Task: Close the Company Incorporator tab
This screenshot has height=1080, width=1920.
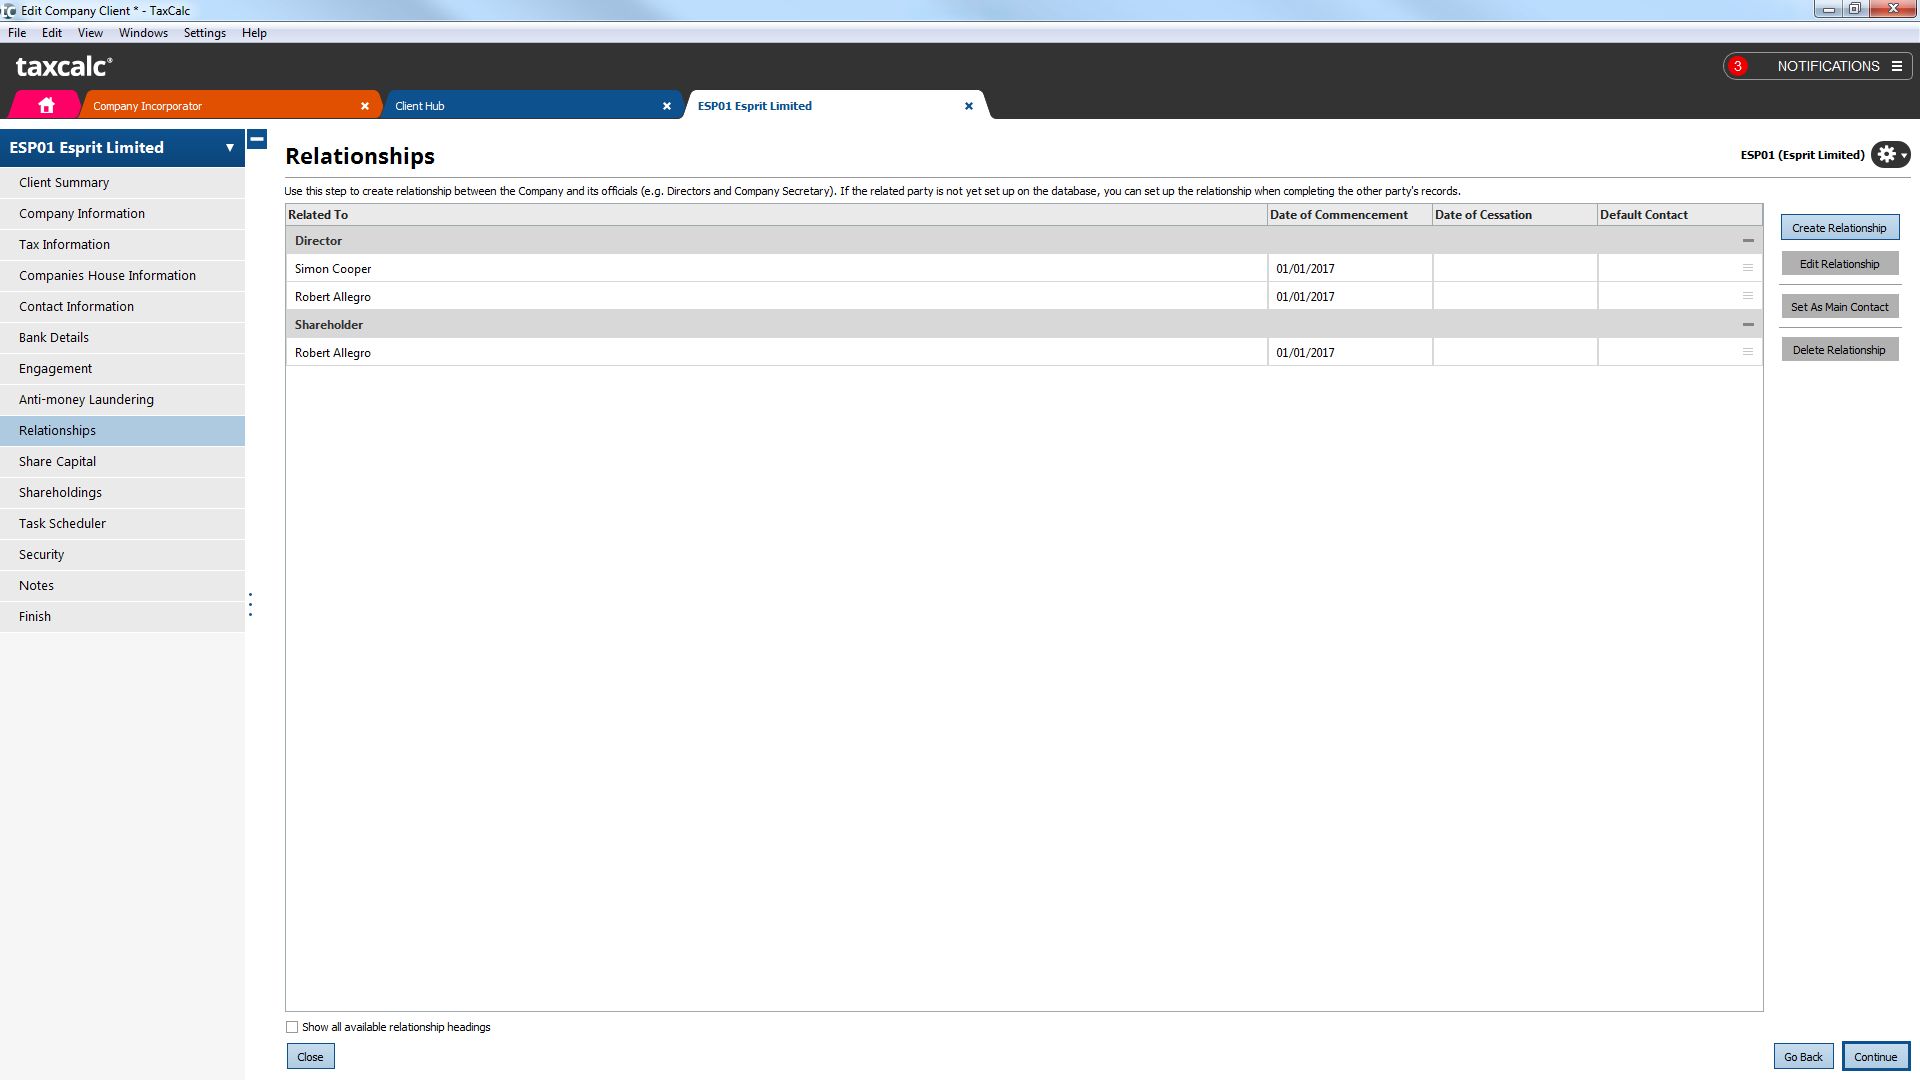Action: point(365,106)
